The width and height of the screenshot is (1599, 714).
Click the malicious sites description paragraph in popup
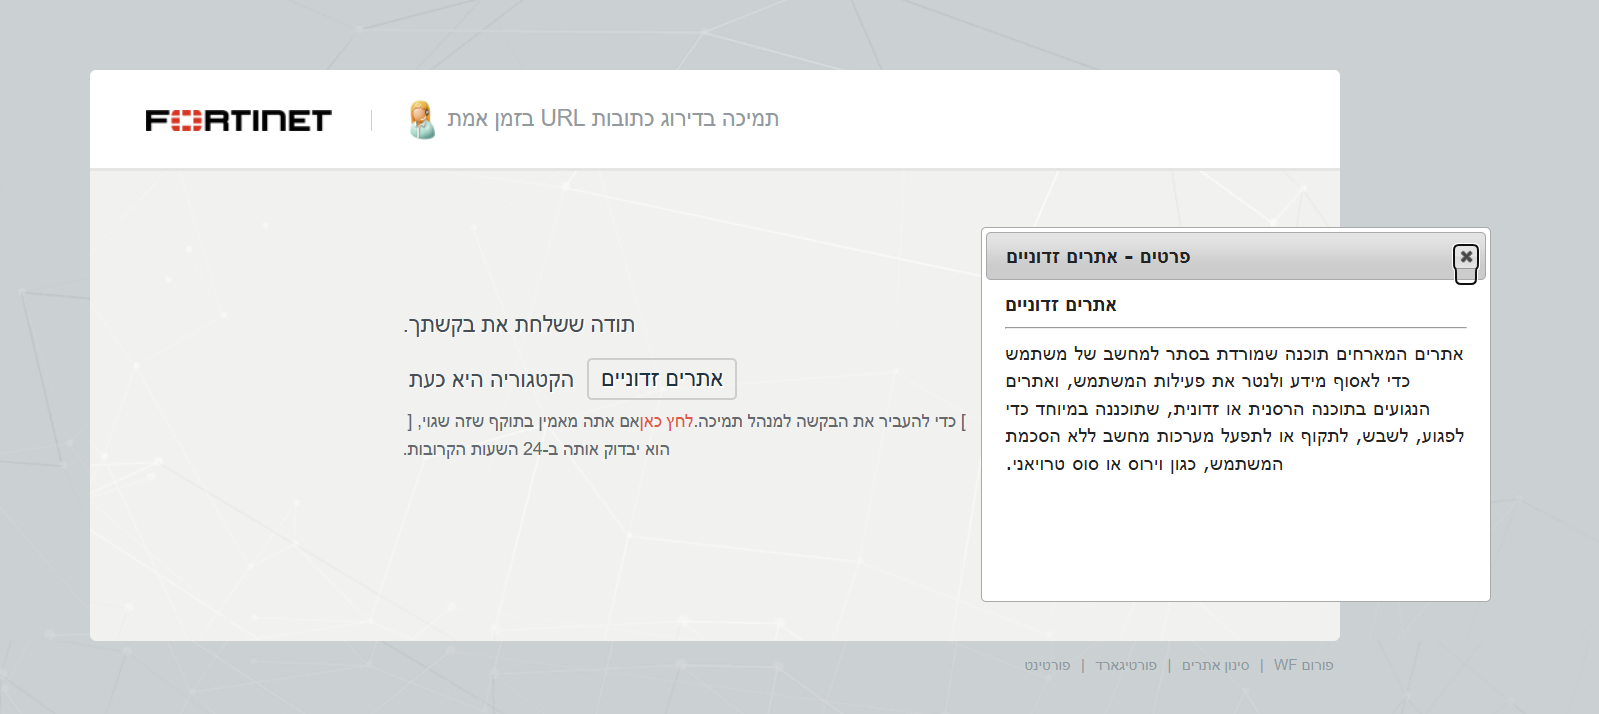pos(1234,409)
